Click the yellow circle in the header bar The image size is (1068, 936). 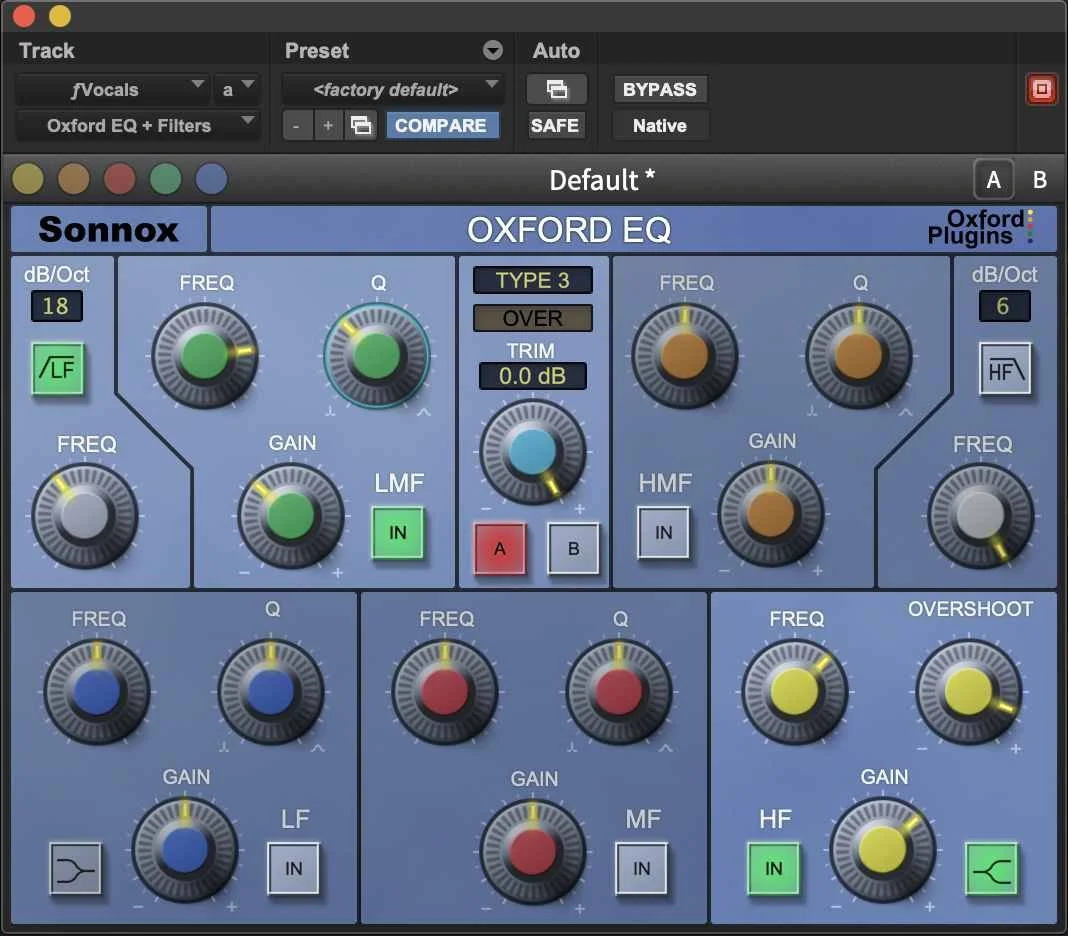click(28, 180)
